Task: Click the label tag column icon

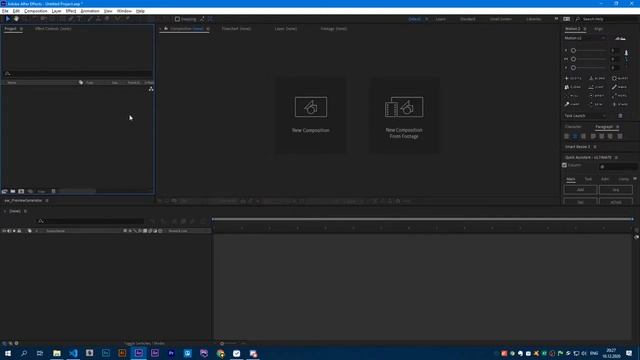Action: 81,82
